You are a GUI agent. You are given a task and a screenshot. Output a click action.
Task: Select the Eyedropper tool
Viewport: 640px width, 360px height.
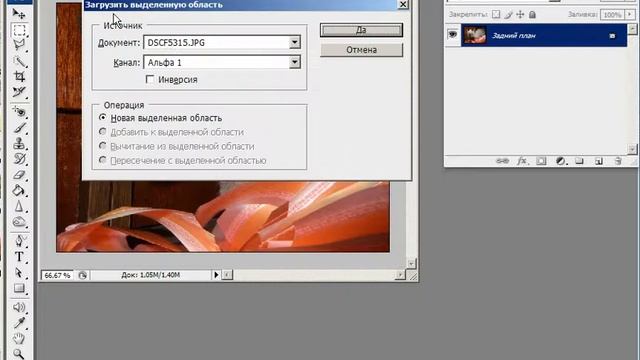coord(19,323)
